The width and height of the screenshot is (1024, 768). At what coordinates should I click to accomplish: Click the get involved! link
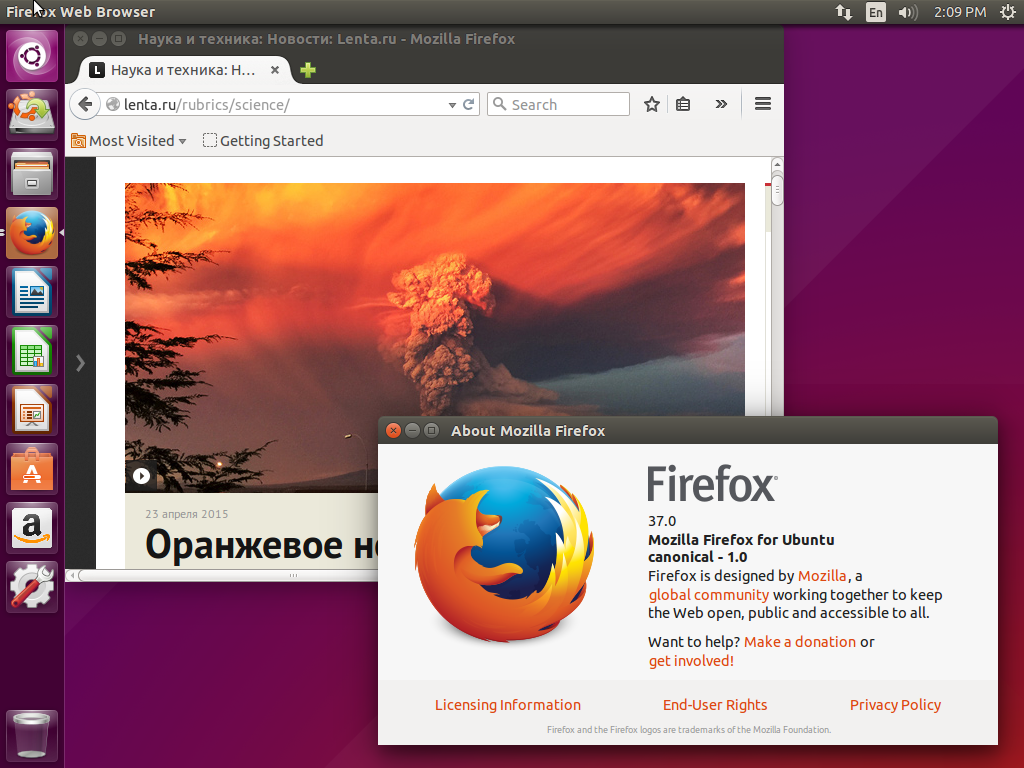[x=691, y=661]
